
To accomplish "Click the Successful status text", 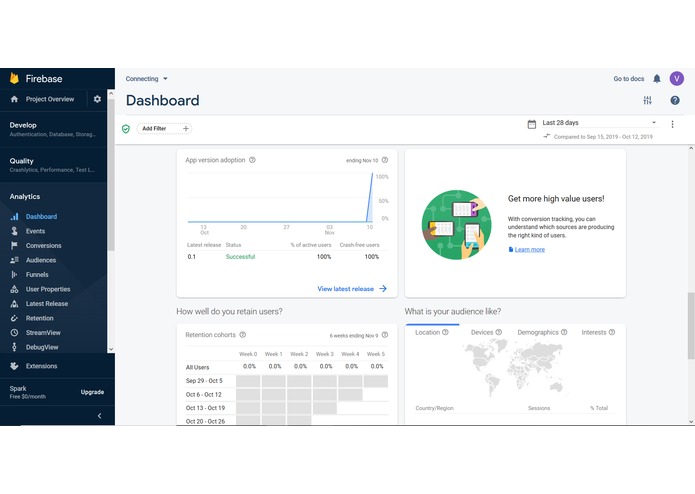I will coord(240,257).
